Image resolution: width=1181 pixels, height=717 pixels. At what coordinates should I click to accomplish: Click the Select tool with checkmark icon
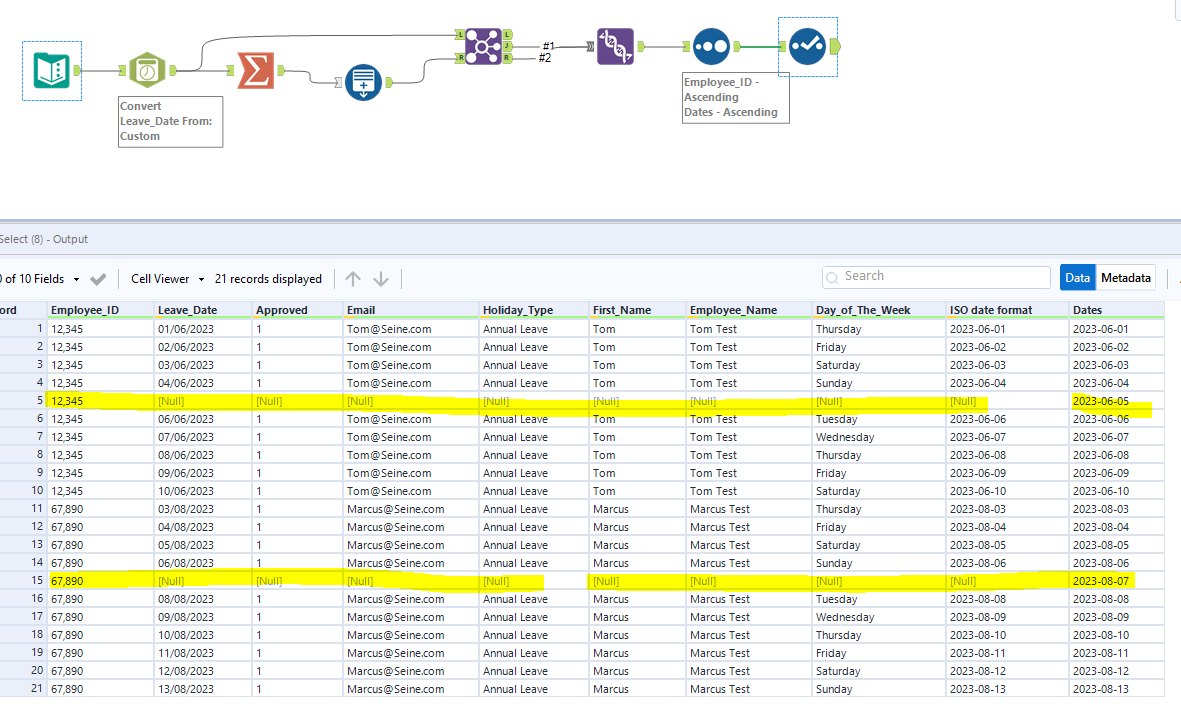tap(807, 46)
